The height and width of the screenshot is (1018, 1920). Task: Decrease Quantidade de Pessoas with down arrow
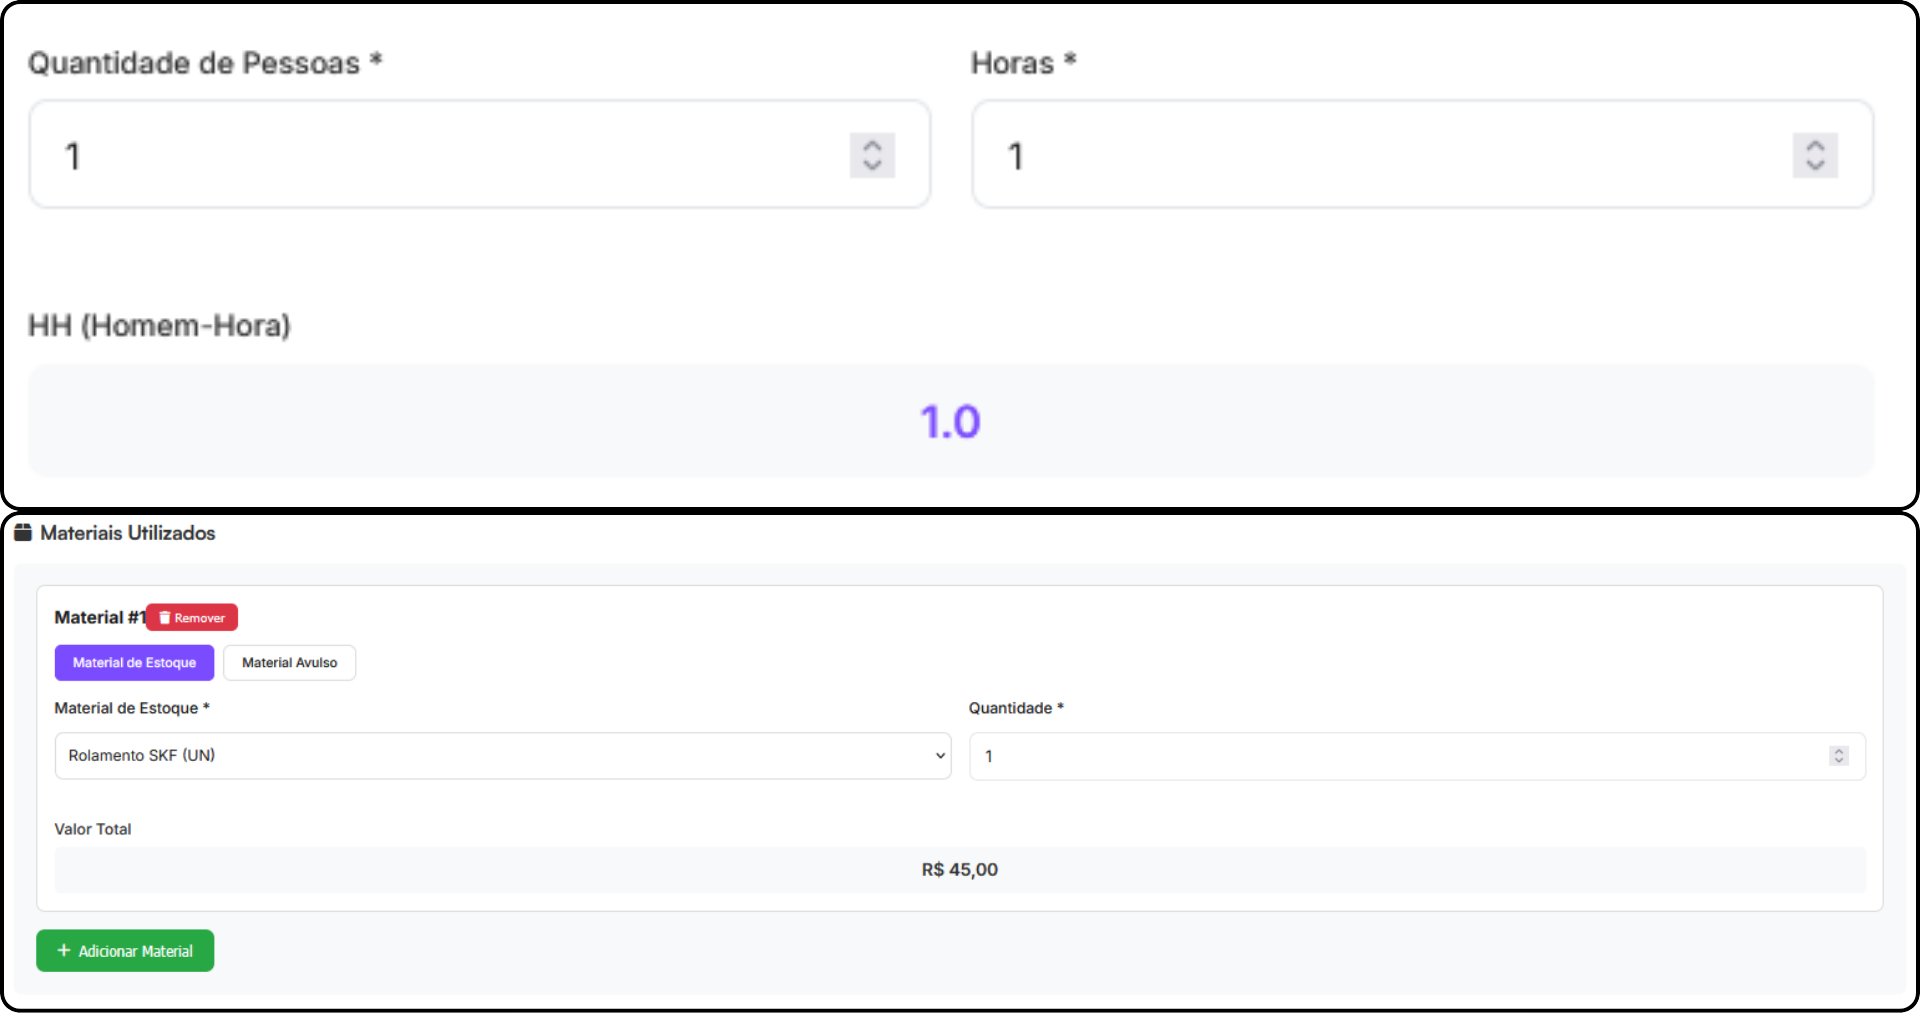(872, 165)
